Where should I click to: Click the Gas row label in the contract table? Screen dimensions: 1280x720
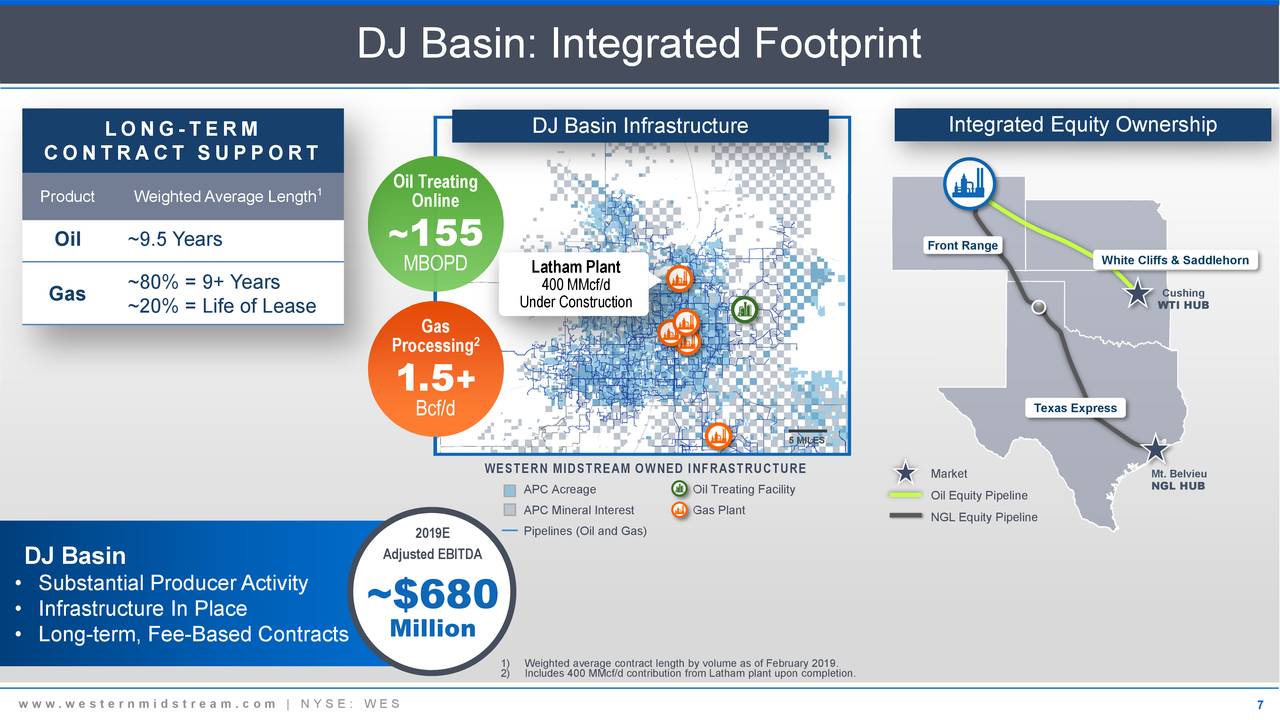point(67,294)
